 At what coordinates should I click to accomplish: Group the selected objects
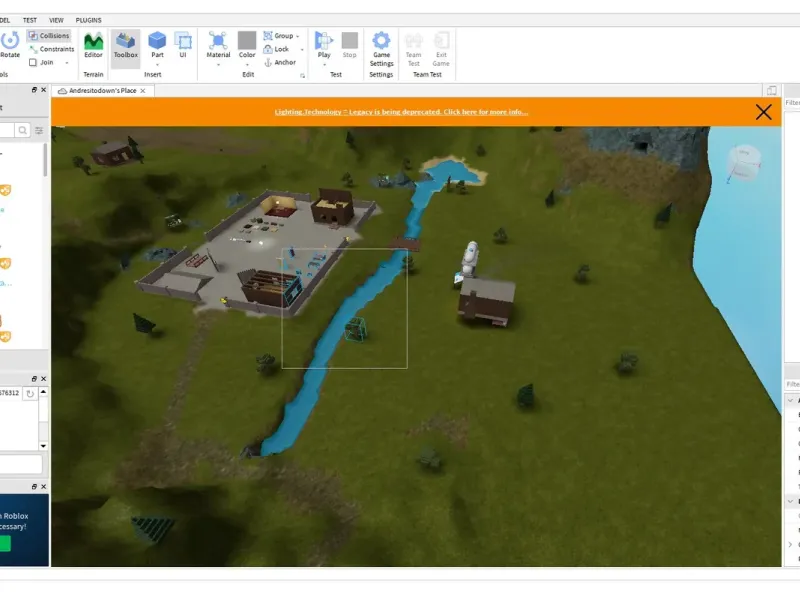click(x=279, y=36)
